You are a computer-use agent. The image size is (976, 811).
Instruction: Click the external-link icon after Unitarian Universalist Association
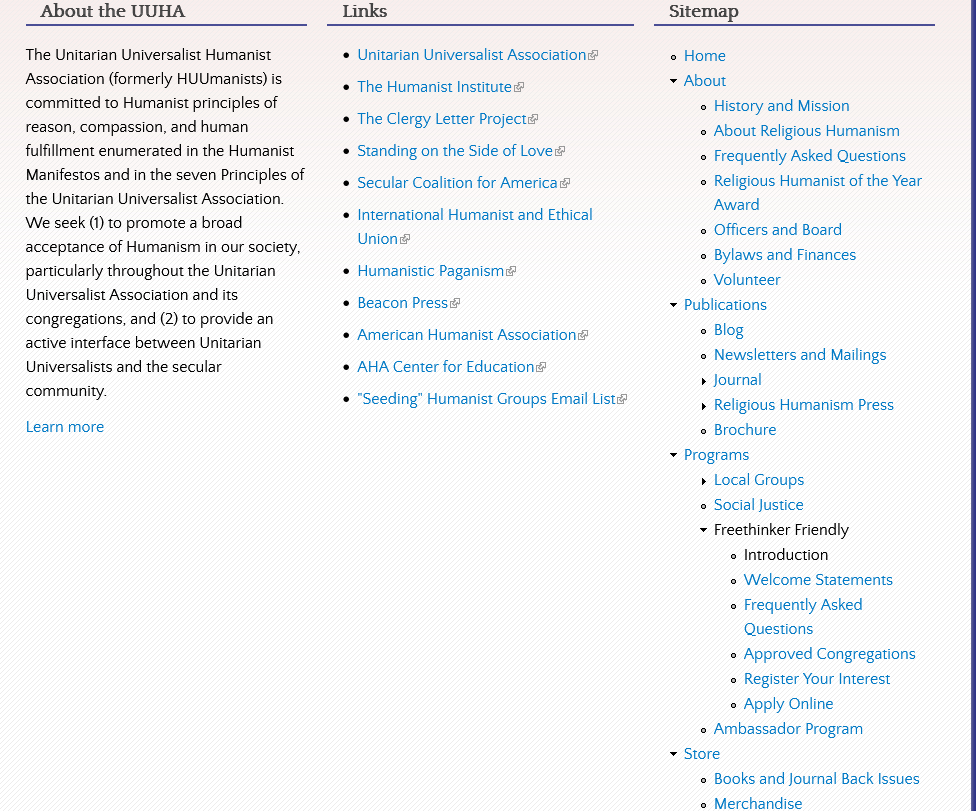593,55
